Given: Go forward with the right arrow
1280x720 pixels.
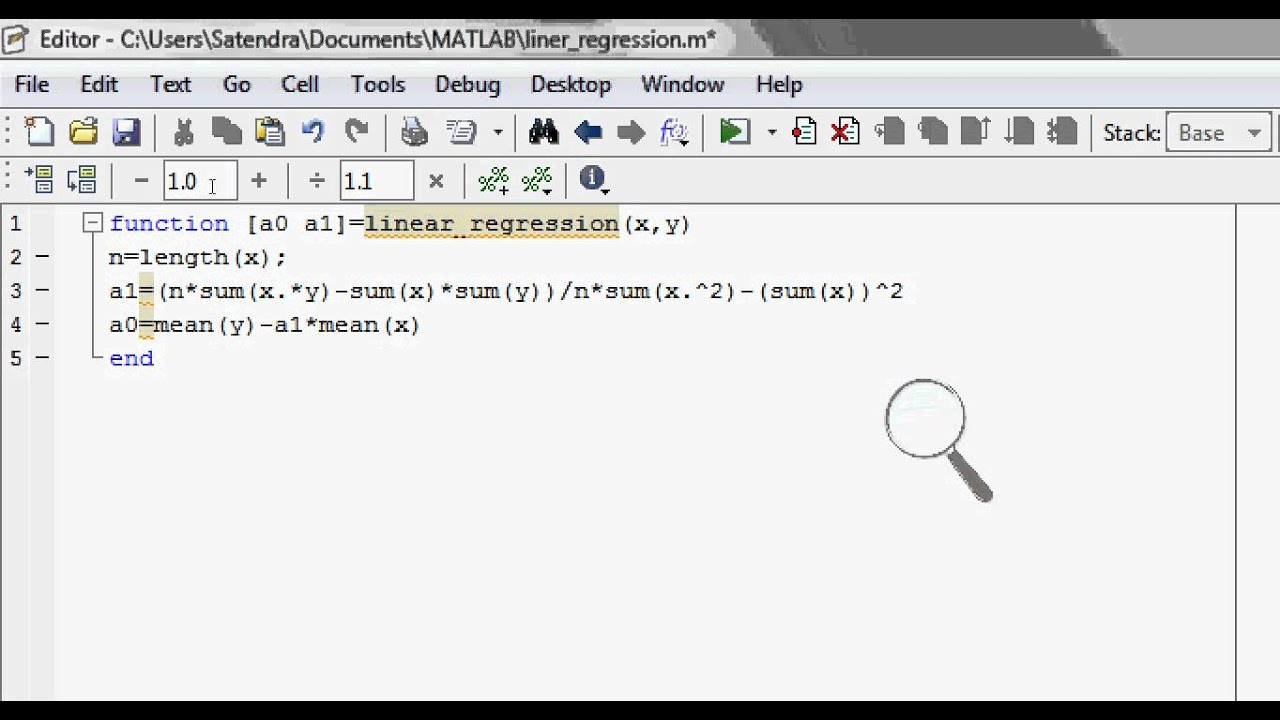Looking at the screenshot, I should [x=631, y=132].
